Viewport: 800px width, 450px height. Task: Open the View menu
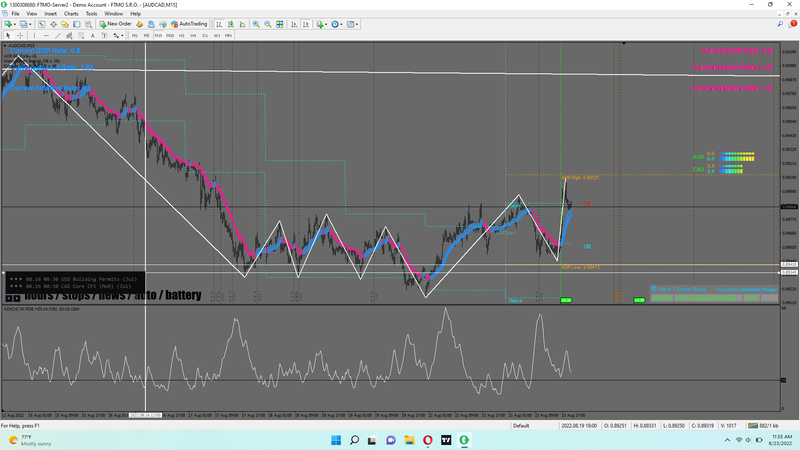(32, 14)
